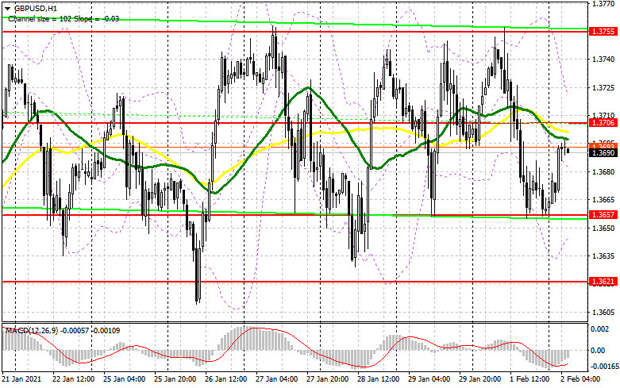This screenshot has width=620, height=388.
Task: Select the MACD(12,26,9) indicator label
Action: 62,330
